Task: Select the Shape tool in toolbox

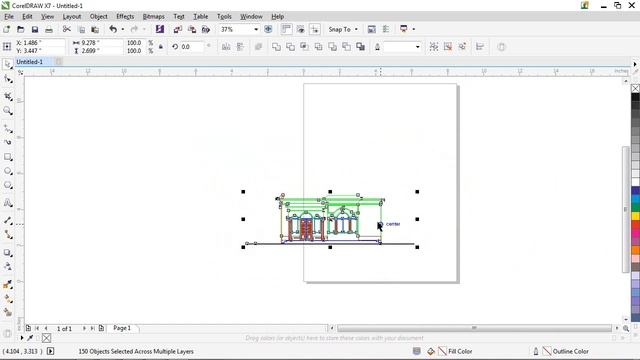Action: click(x=7, y=79)
